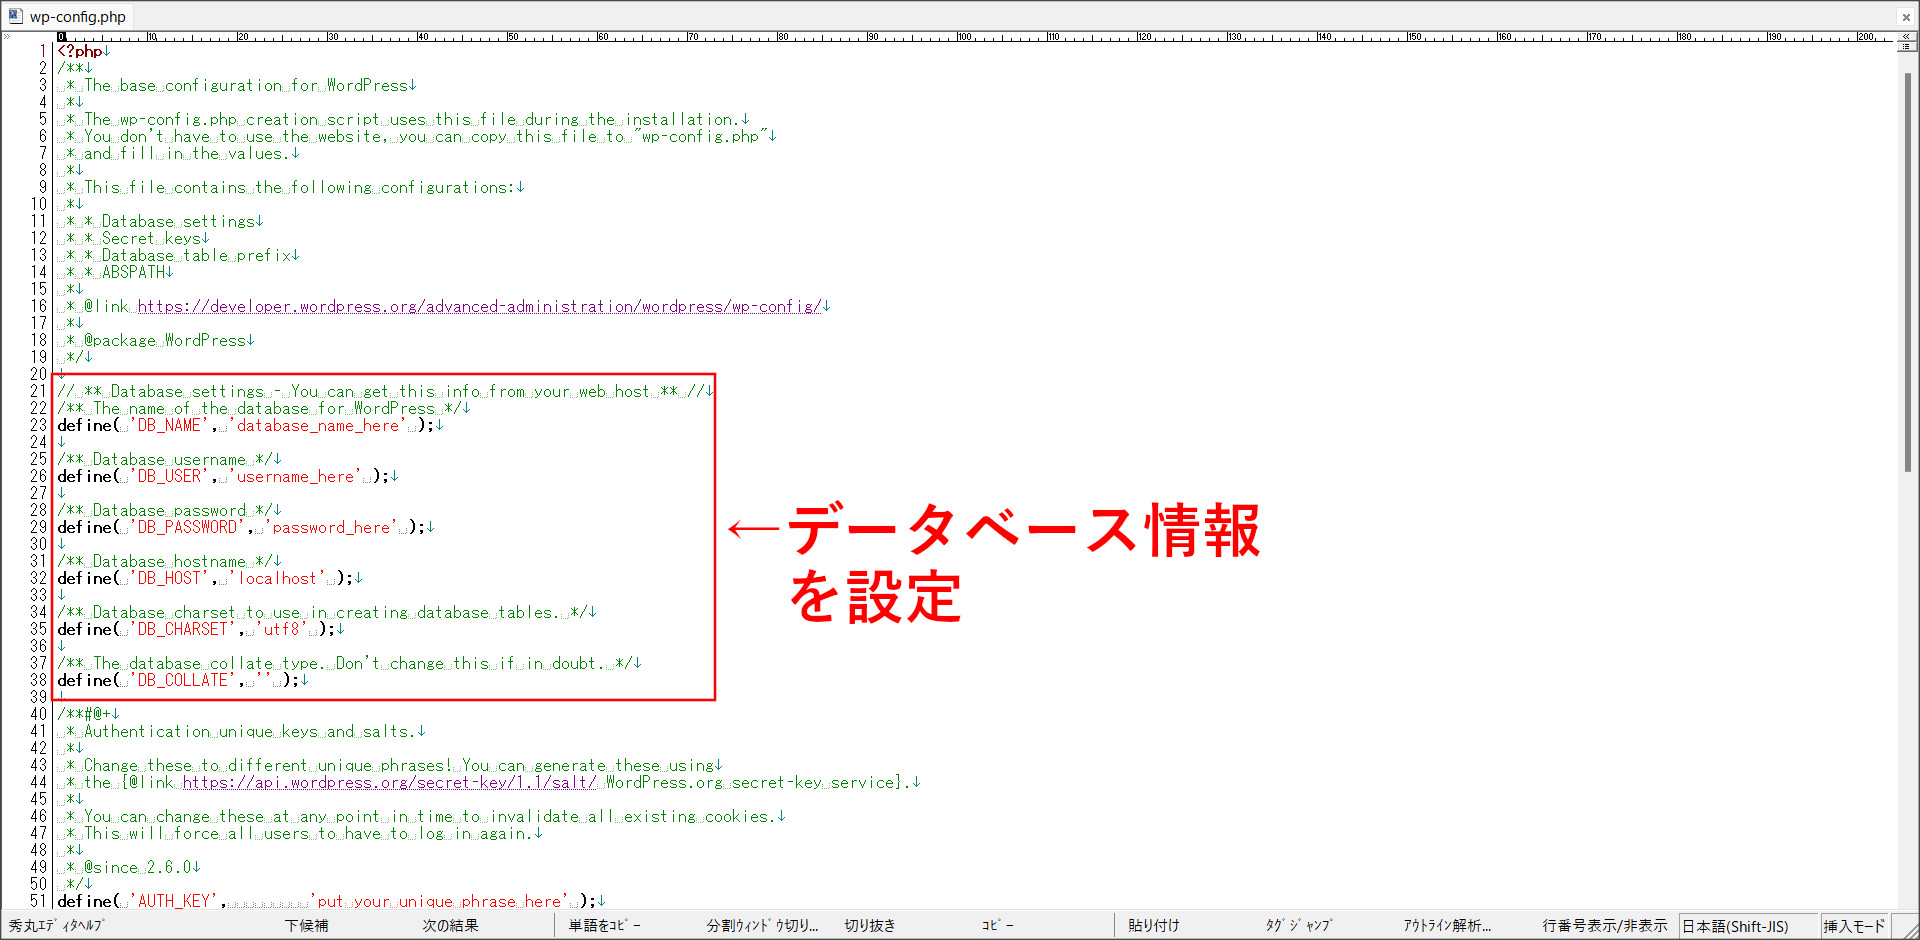Image resolution: width=1920 pixels, height=940 pixels.
Task: Close the wp-config.php tab with the X
Action: tap(1906, 17)
